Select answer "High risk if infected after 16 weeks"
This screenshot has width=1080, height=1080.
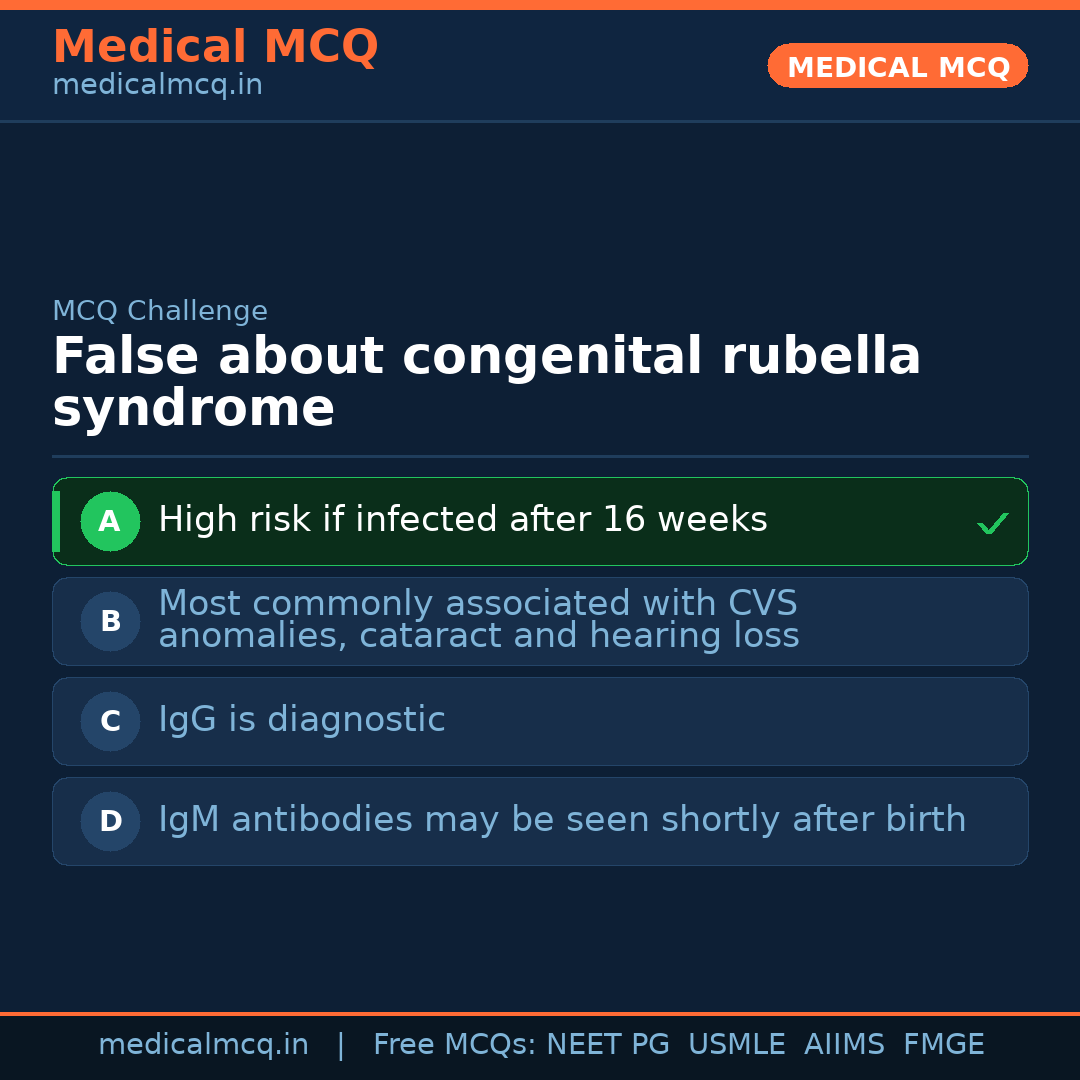point(463,520)
